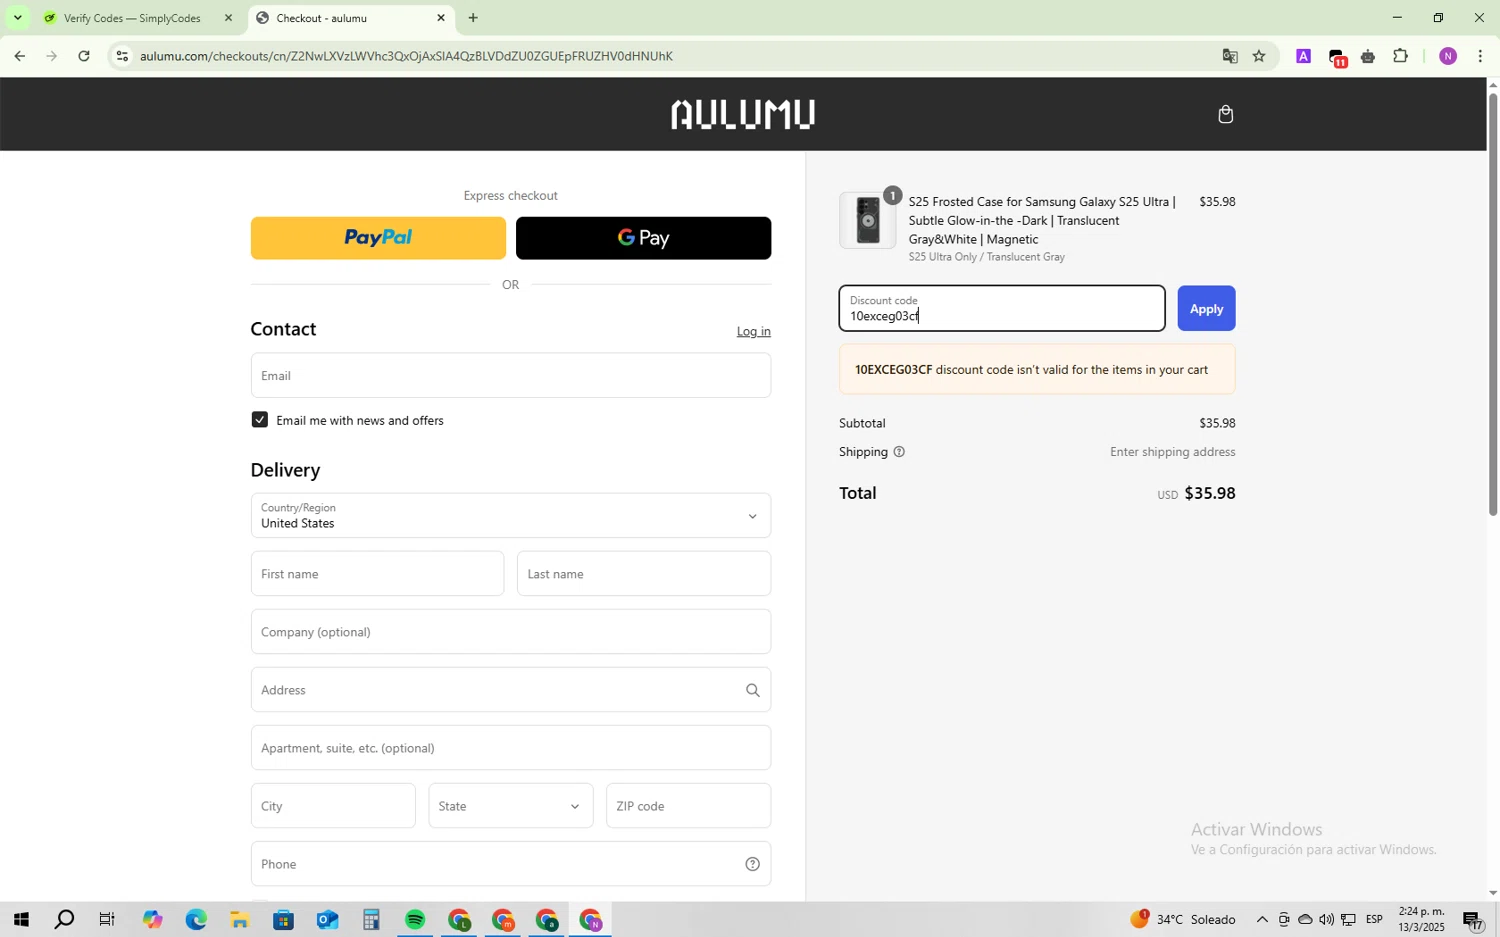Show hidden system tray icons
The image size is (1500, 937).
tap(1262, 920)
